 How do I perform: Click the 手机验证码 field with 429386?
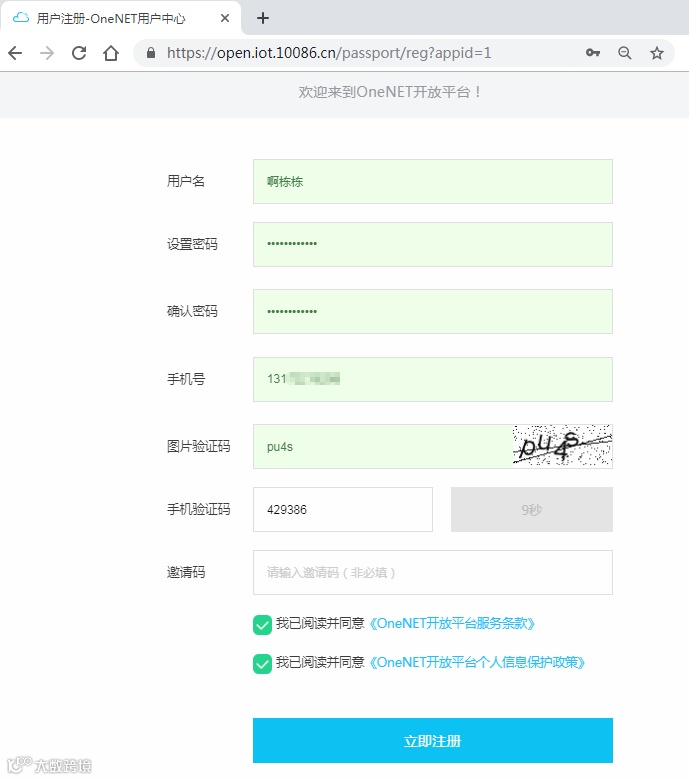pos(343,509)
